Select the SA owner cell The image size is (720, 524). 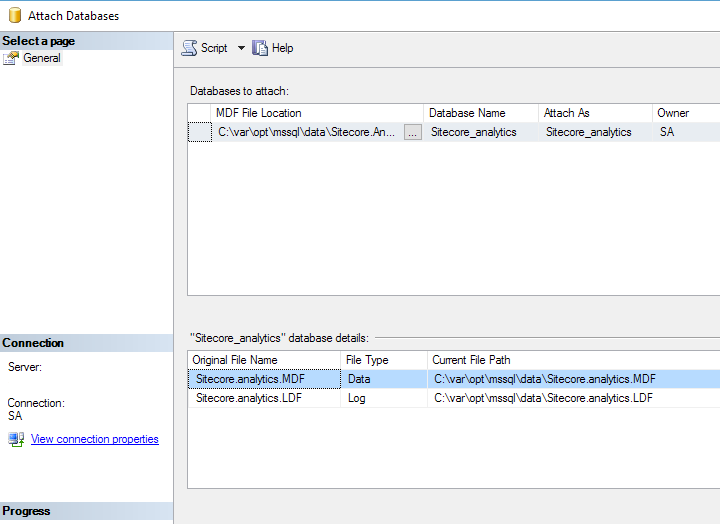[686, 132]
